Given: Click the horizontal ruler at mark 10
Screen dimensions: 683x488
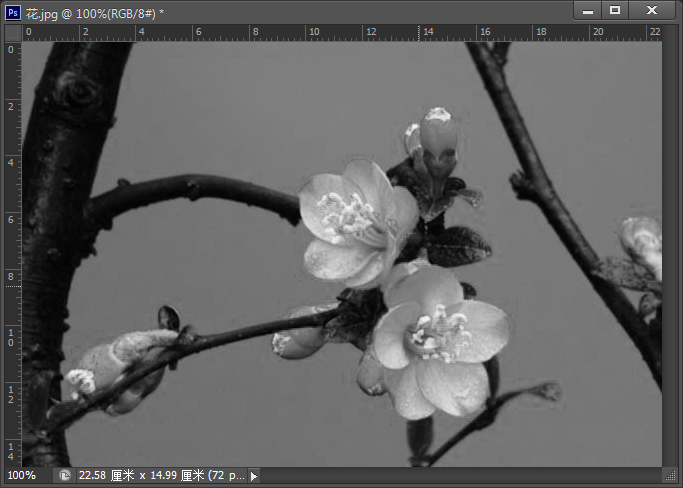Looking at the screenshot, I should [314, 32].
